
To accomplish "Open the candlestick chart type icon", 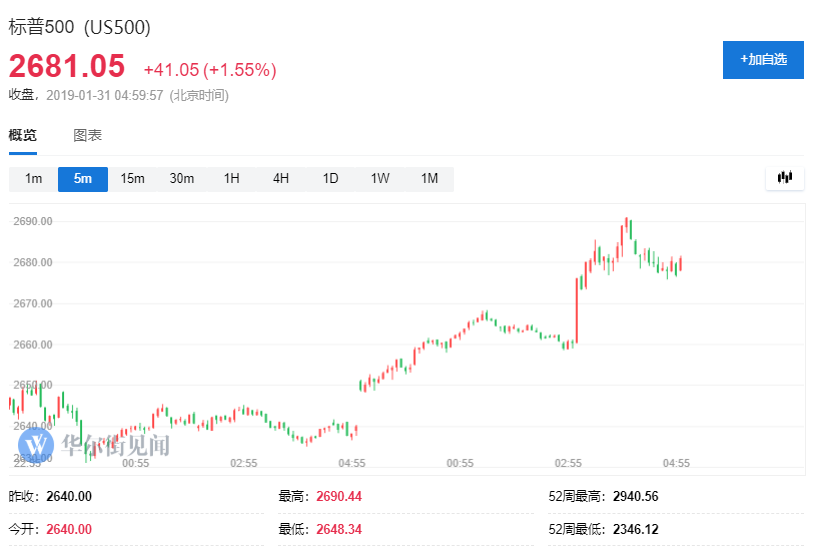I will tap(784, 178).
